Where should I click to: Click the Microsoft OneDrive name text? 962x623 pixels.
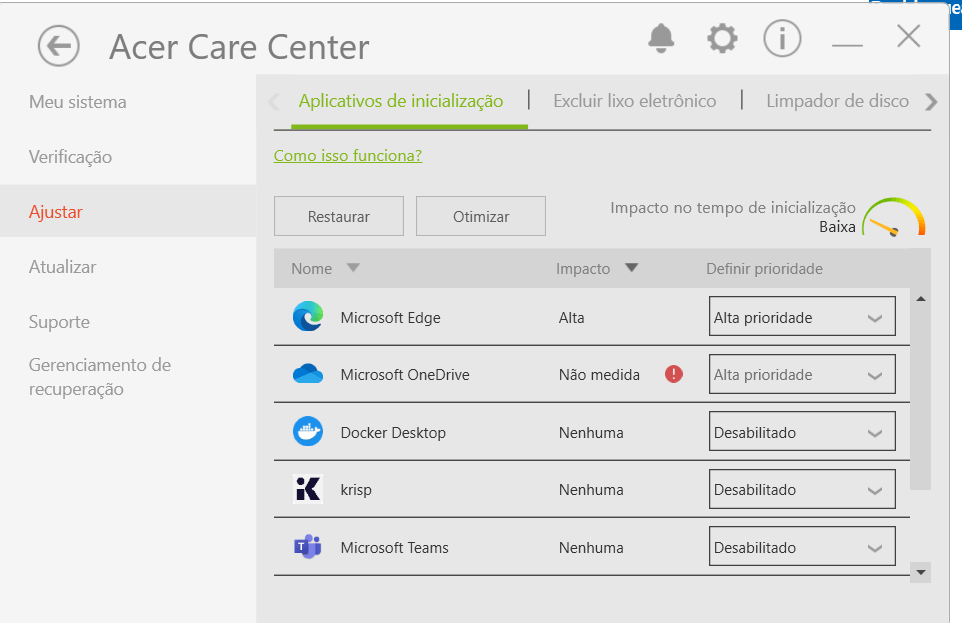pyautogui.click(x=405, y=374)
